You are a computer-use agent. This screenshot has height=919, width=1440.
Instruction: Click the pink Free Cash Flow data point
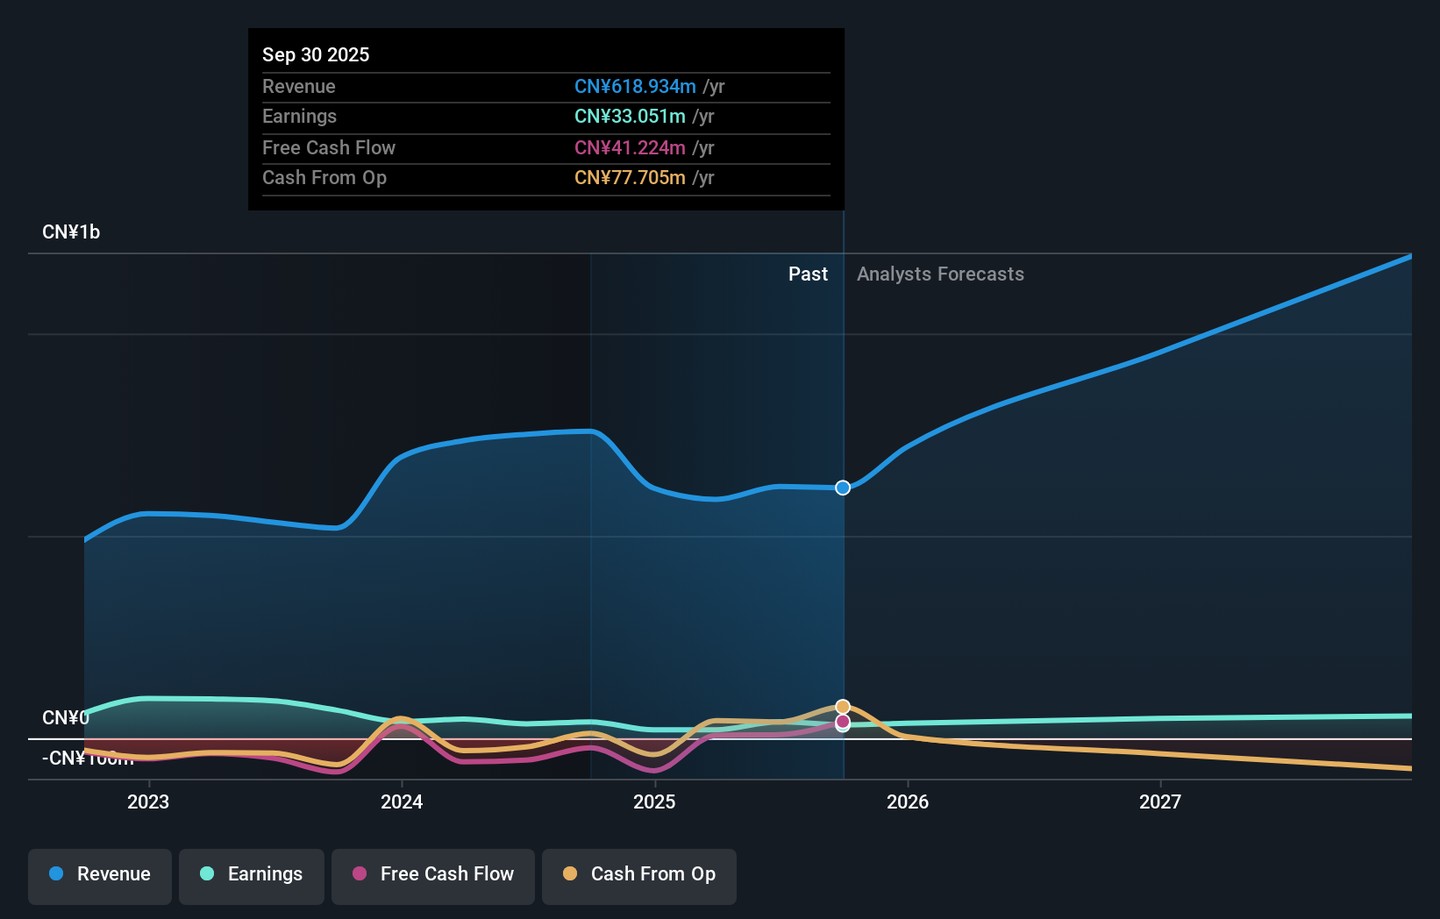(x=843, y=721)
